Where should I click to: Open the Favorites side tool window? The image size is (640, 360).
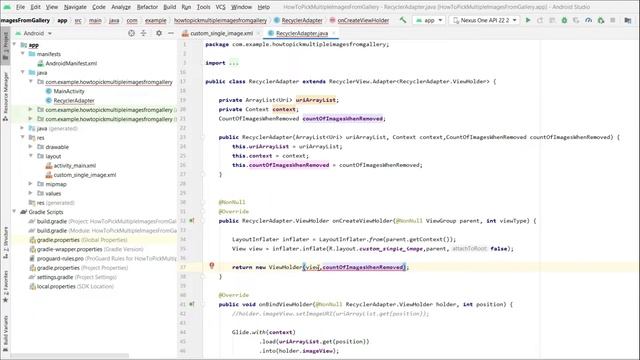[5, 286]
